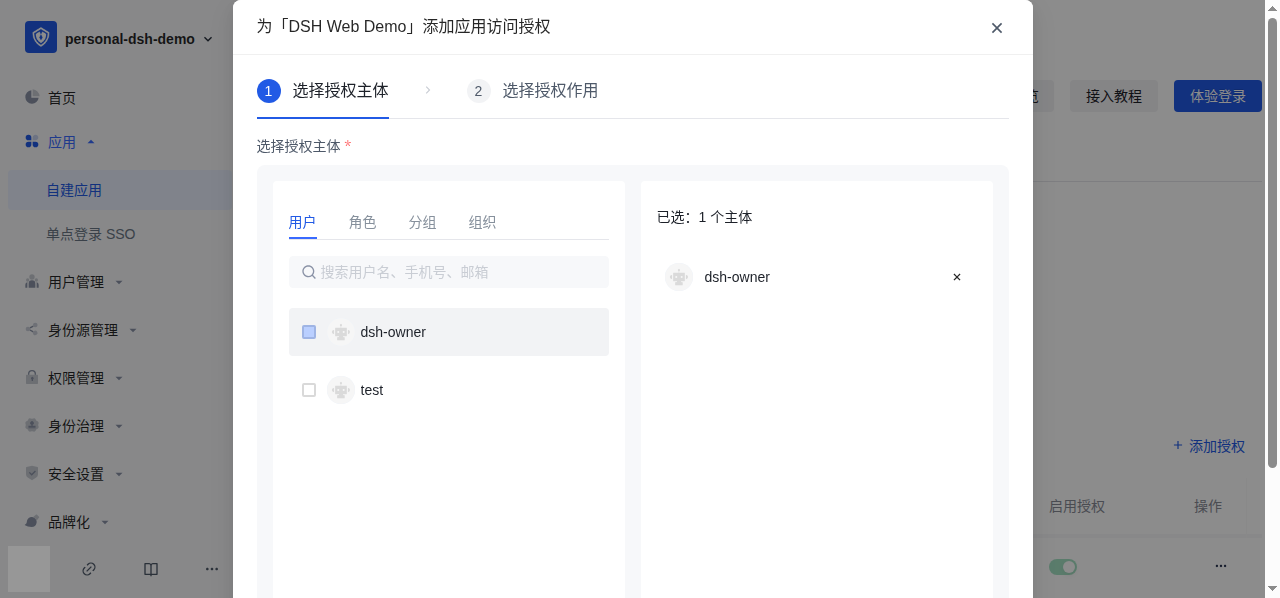Click the scrollbar up arrow
This screenshot has height=598, width=1280.
point(1272,8)
